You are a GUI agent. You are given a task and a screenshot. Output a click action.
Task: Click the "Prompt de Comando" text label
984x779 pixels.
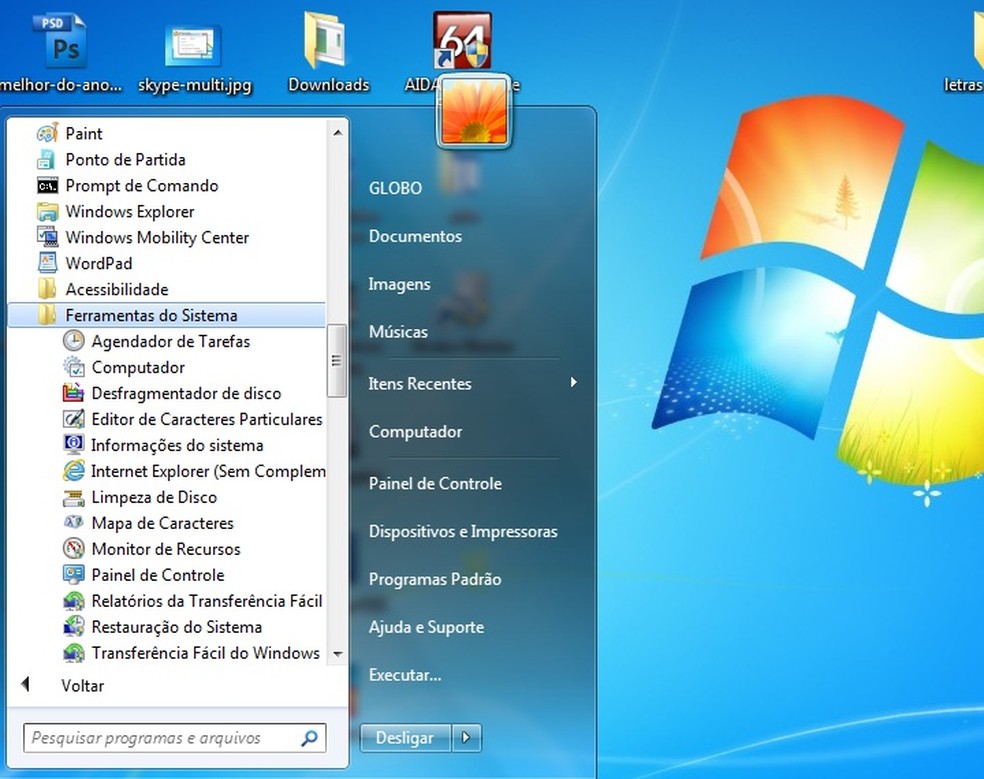tap(142, 186)
